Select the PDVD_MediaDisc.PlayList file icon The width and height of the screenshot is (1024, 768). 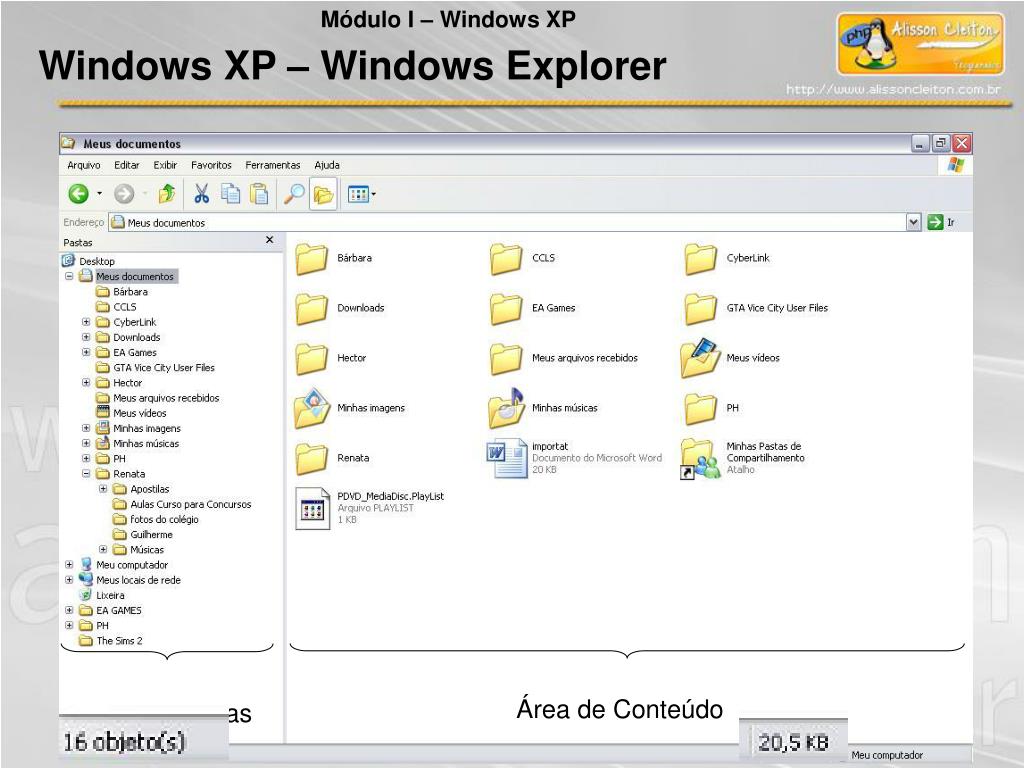pyautogui.click(x=312, y=508)
